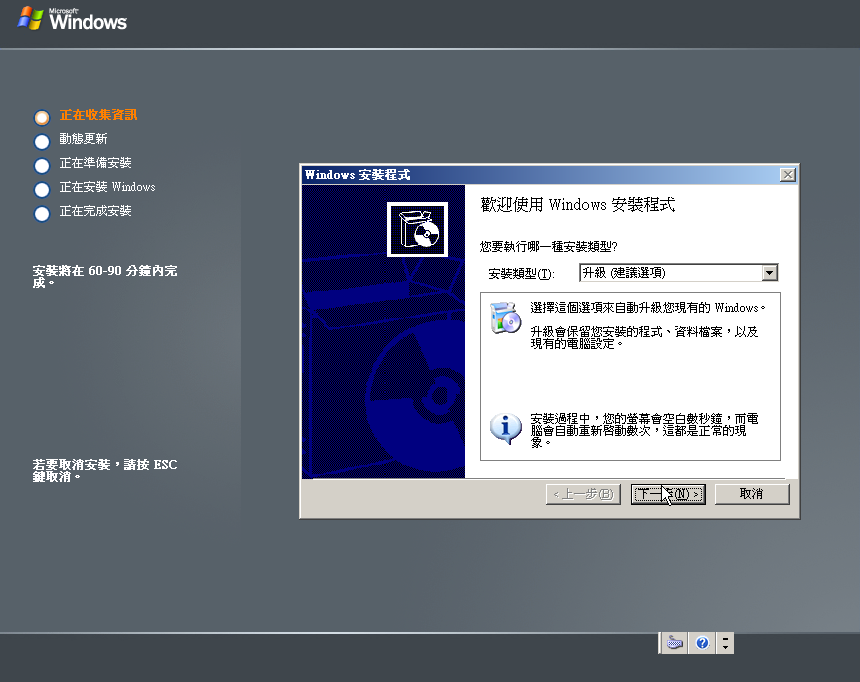Click the upgrade CD icon beside the description

[506, 317]
